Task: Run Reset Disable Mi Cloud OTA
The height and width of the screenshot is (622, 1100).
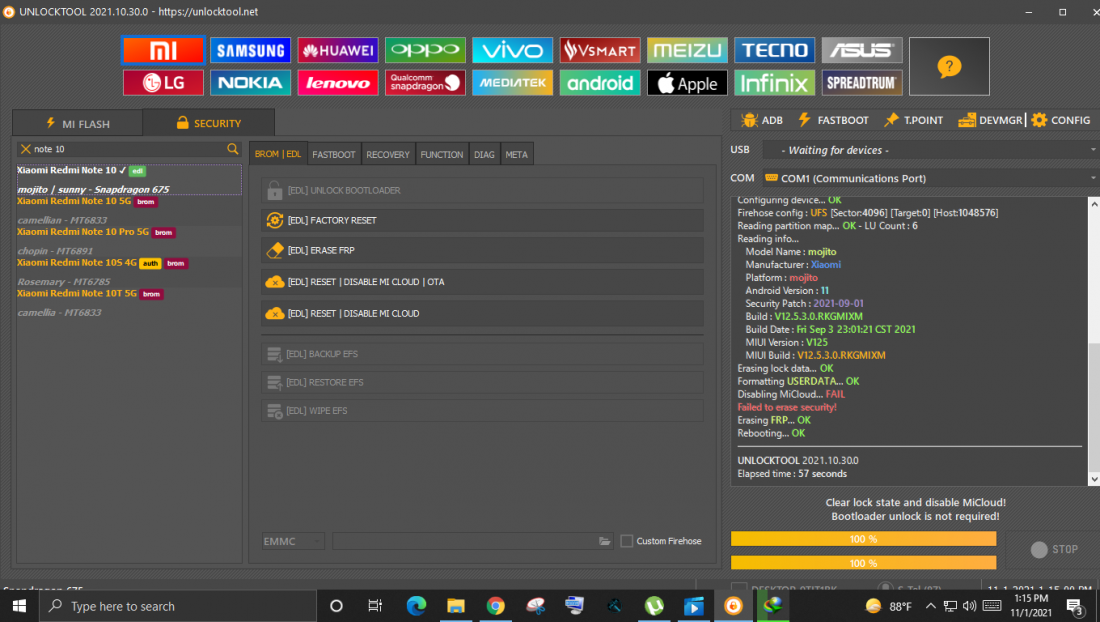Action: point(483,282)
